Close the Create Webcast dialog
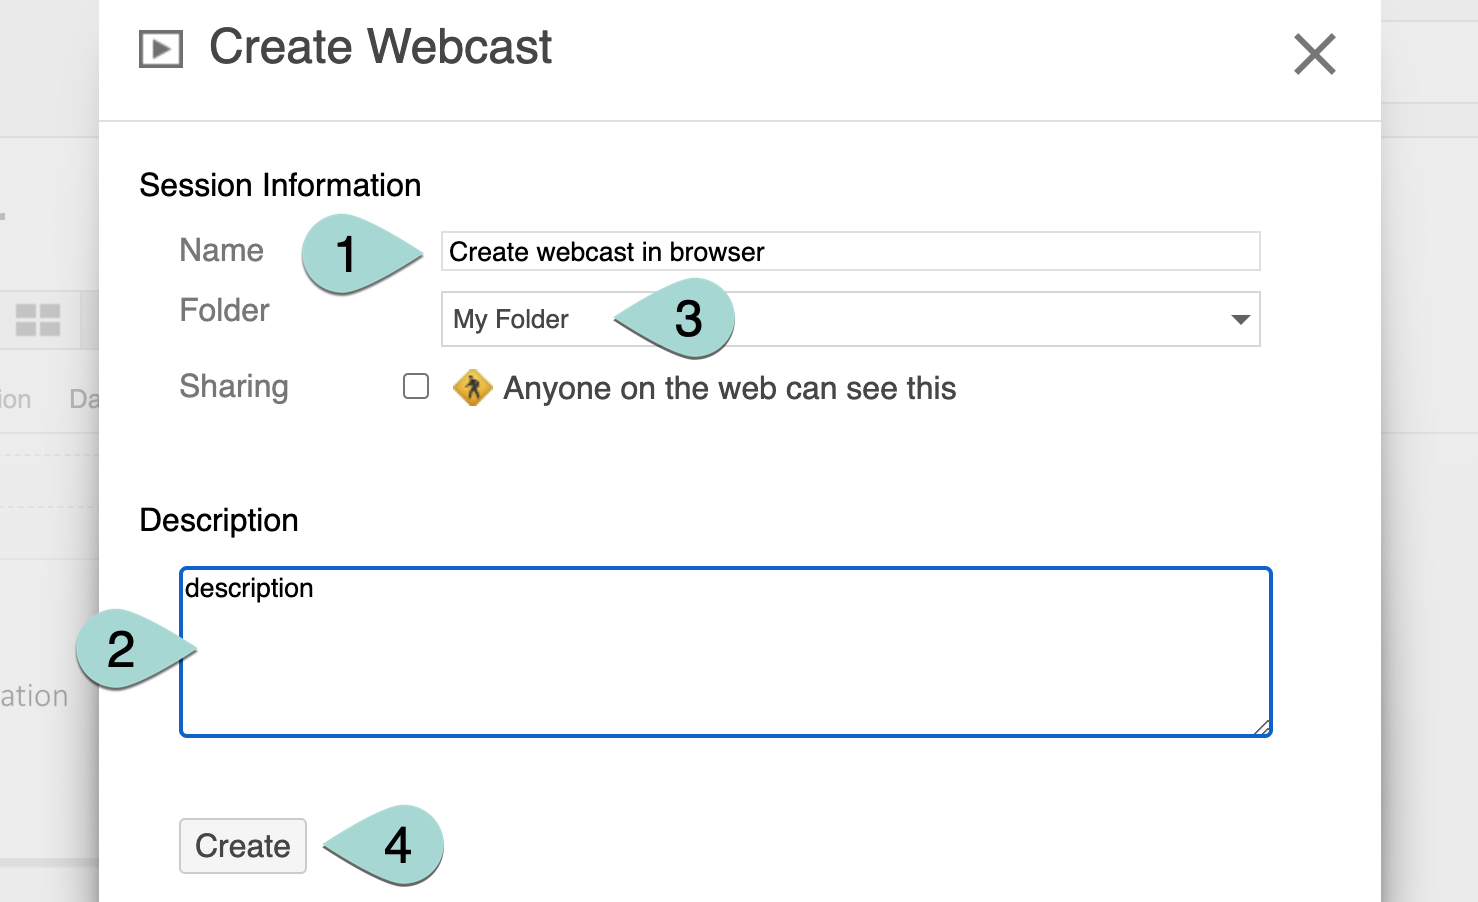The width and height of the screenshot is (1478, 902). coord(1314,54)
